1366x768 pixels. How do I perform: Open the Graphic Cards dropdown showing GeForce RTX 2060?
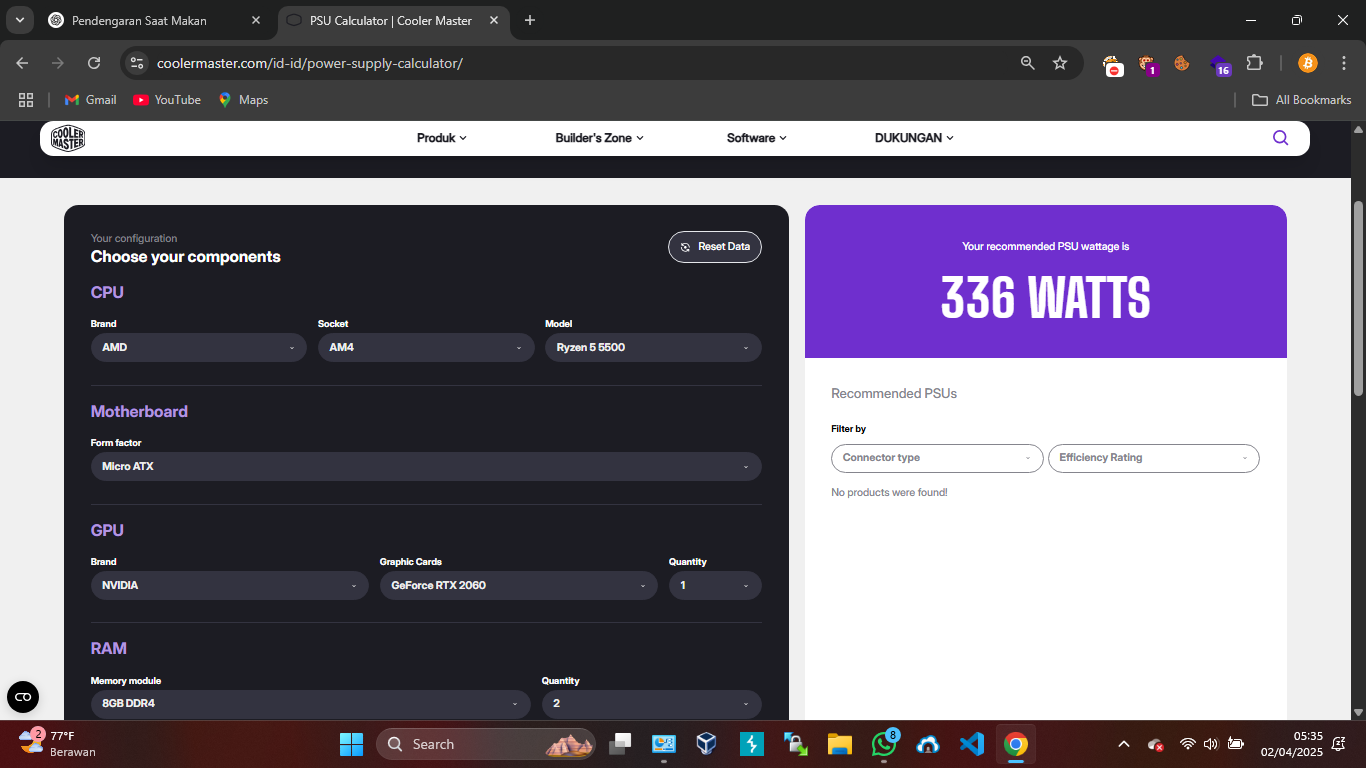coord(518,586)
